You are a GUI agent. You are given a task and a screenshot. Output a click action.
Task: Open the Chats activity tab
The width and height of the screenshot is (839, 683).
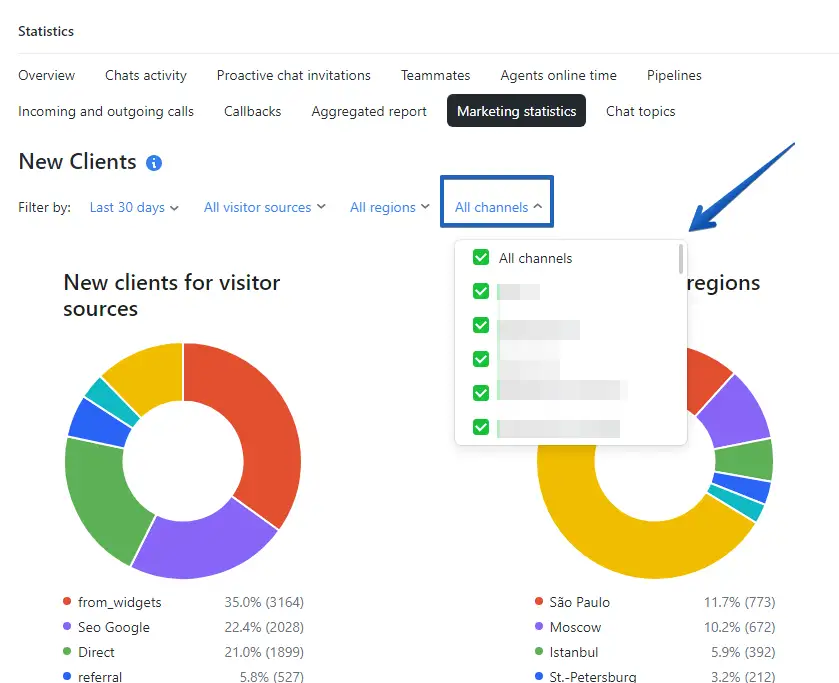tap(146, 75)
